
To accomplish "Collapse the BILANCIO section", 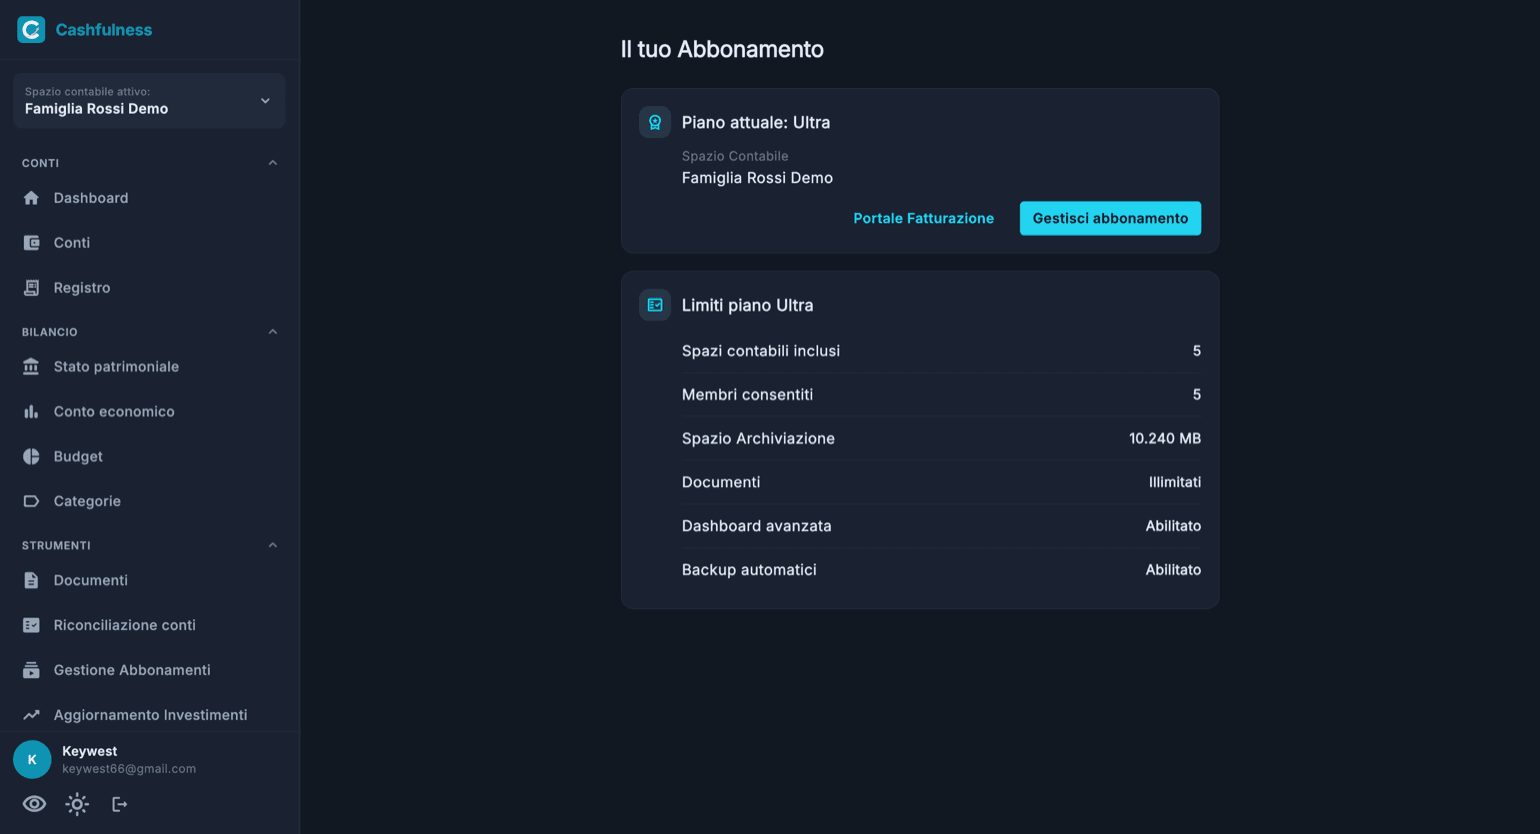I will (272, 332).
